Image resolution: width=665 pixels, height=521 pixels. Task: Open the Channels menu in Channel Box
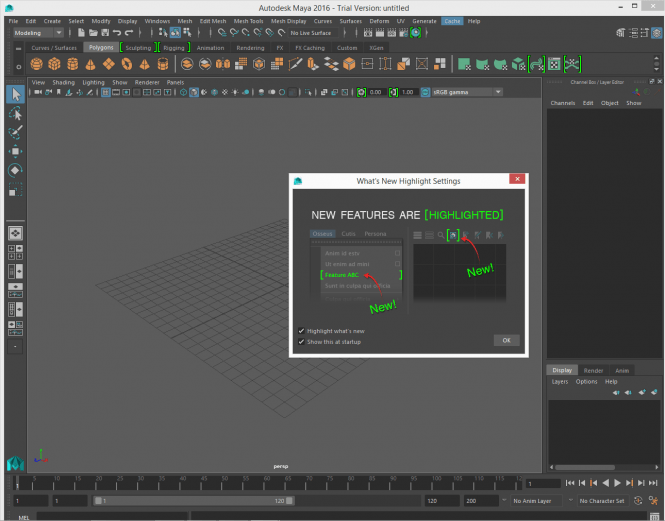point(562,103)
